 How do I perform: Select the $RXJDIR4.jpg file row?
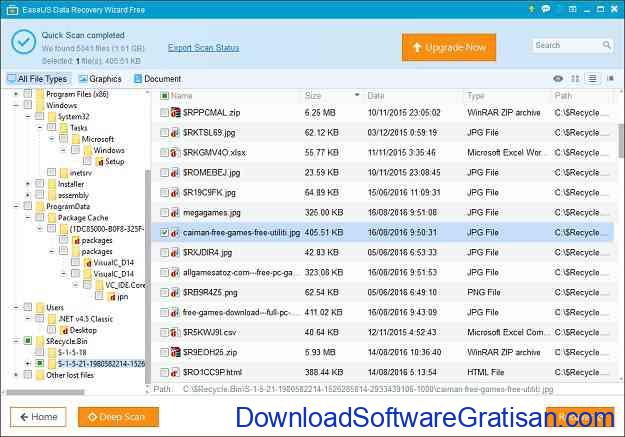pyautogui.click(x=383, y=252)
